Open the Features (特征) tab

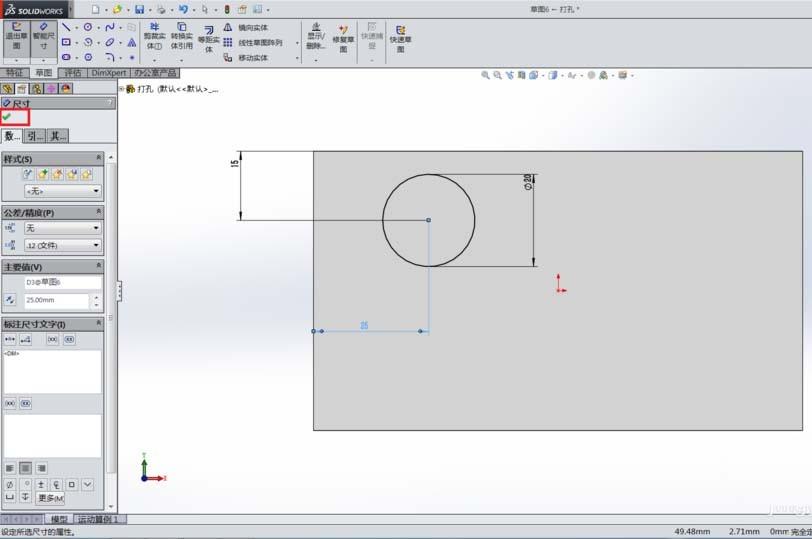coord(14,73)
